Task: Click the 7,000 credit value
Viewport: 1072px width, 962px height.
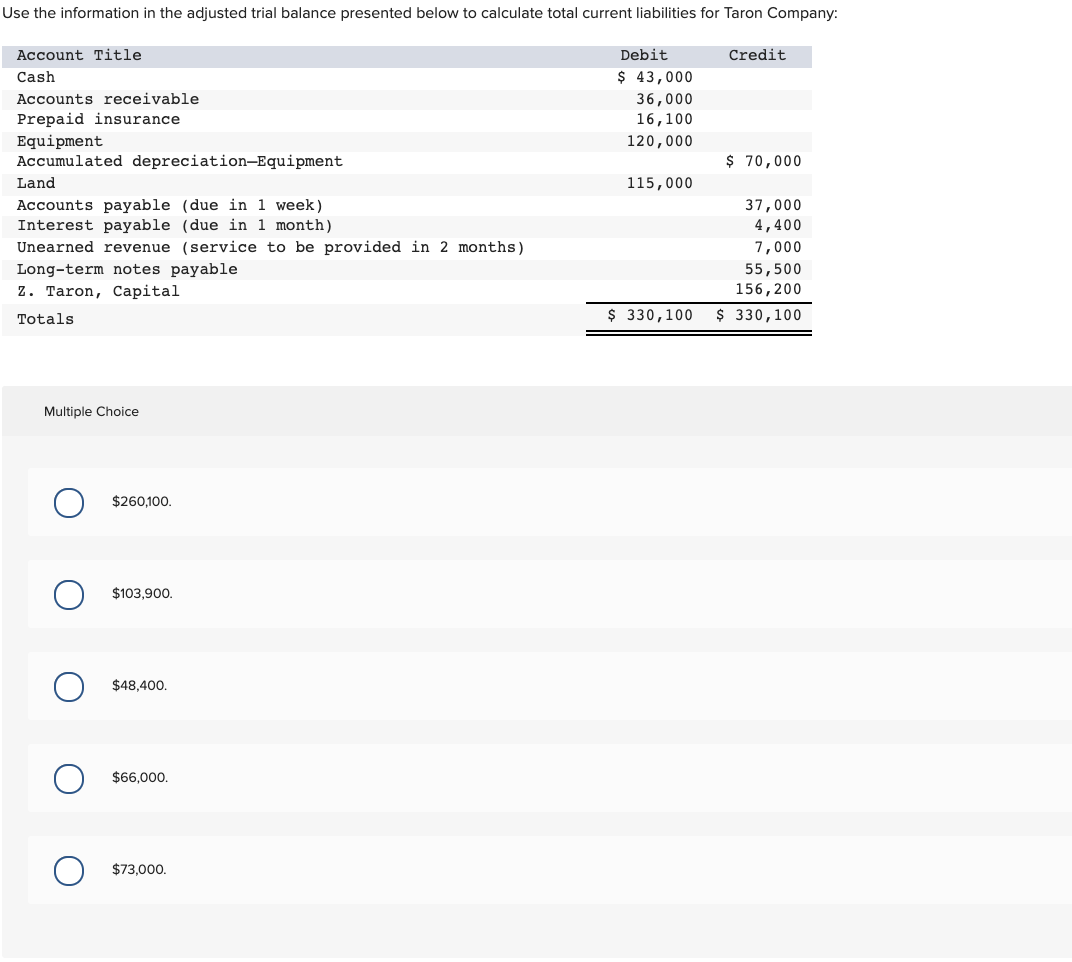Action: pyautogui.click(x=778, y=248)
